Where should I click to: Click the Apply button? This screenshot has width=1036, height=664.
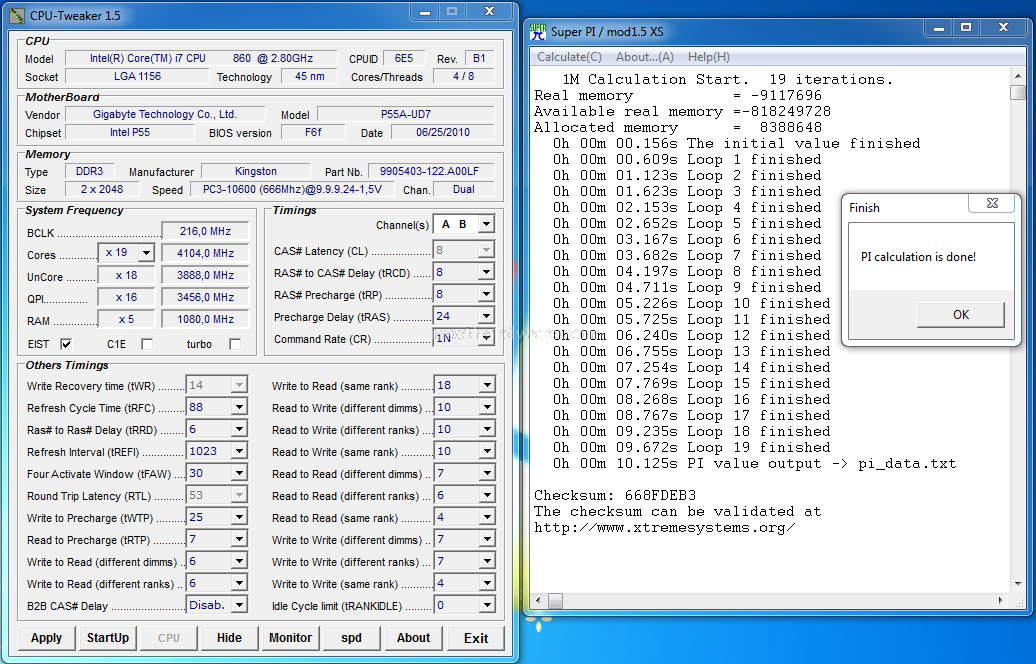coord(46,638)
